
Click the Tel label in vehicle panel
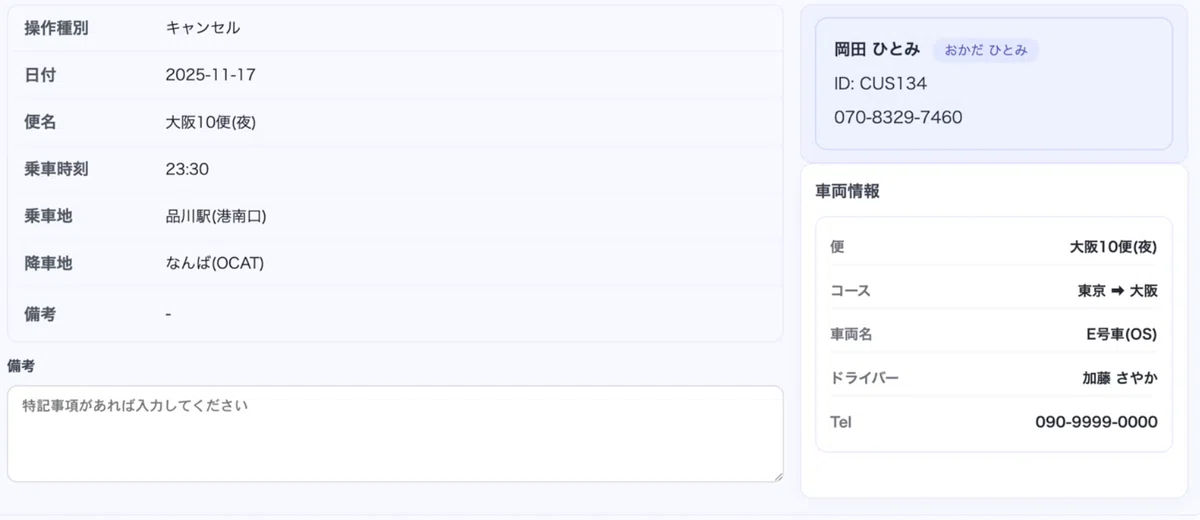point(841,422)
